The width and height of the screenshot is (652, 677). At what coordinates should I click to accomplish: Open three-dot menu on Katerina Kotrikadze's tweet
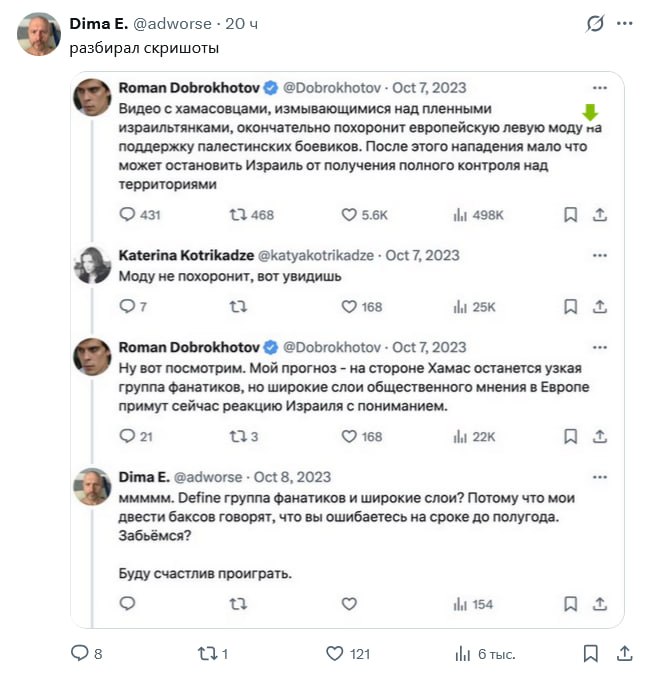[599, 255]
